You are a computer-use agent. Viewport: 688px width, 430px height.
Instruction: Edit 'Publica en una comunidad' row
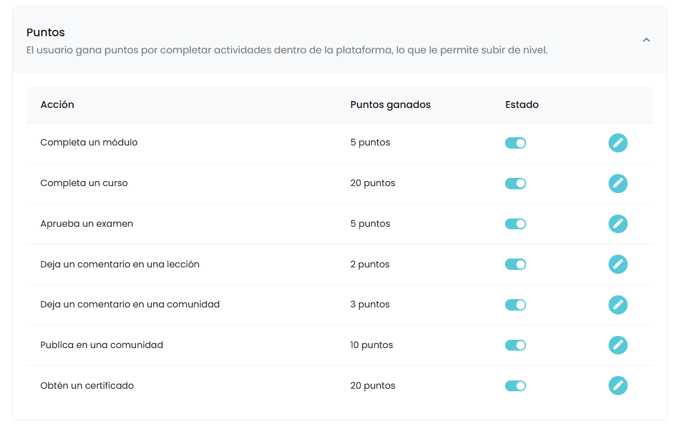tap(618, 345)
